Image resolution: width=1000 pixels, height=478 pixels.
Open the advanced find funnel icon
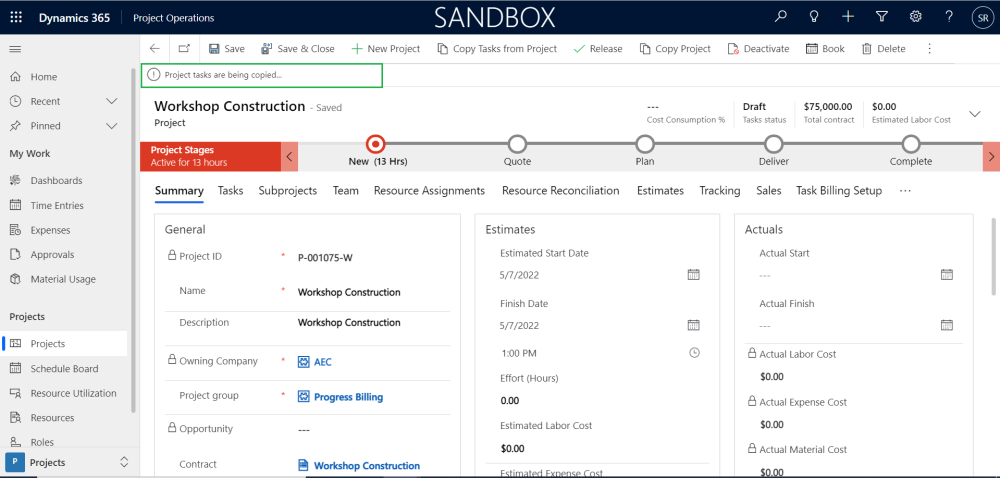pyautogui.click(x=882, y=17)
